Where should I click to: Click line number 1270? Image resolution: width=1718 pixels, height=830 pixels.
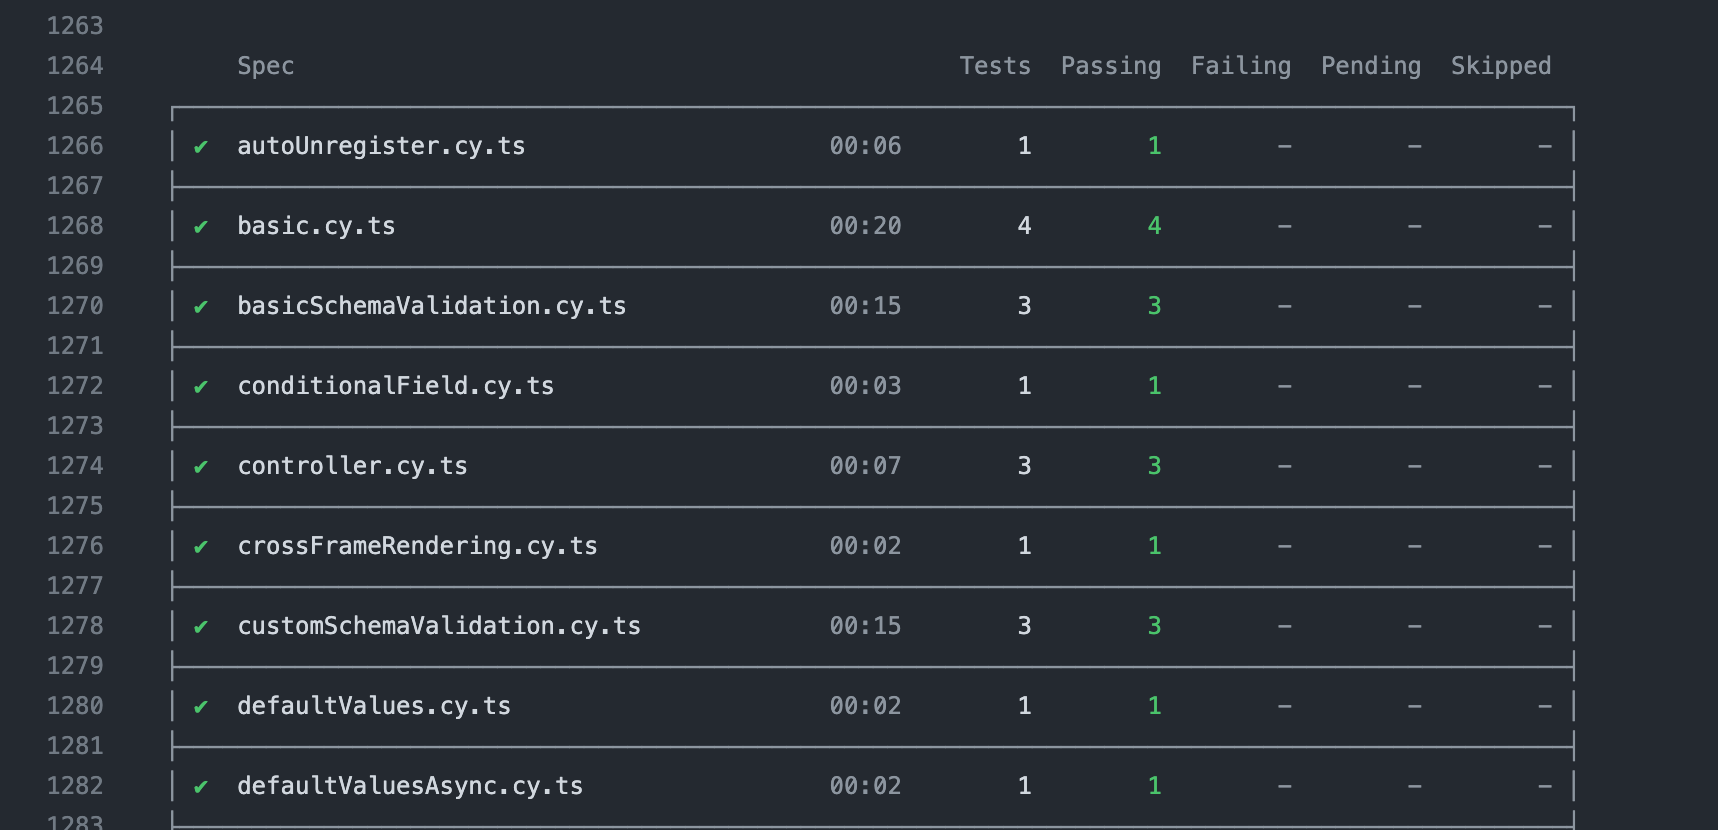(x=75, y=306)
